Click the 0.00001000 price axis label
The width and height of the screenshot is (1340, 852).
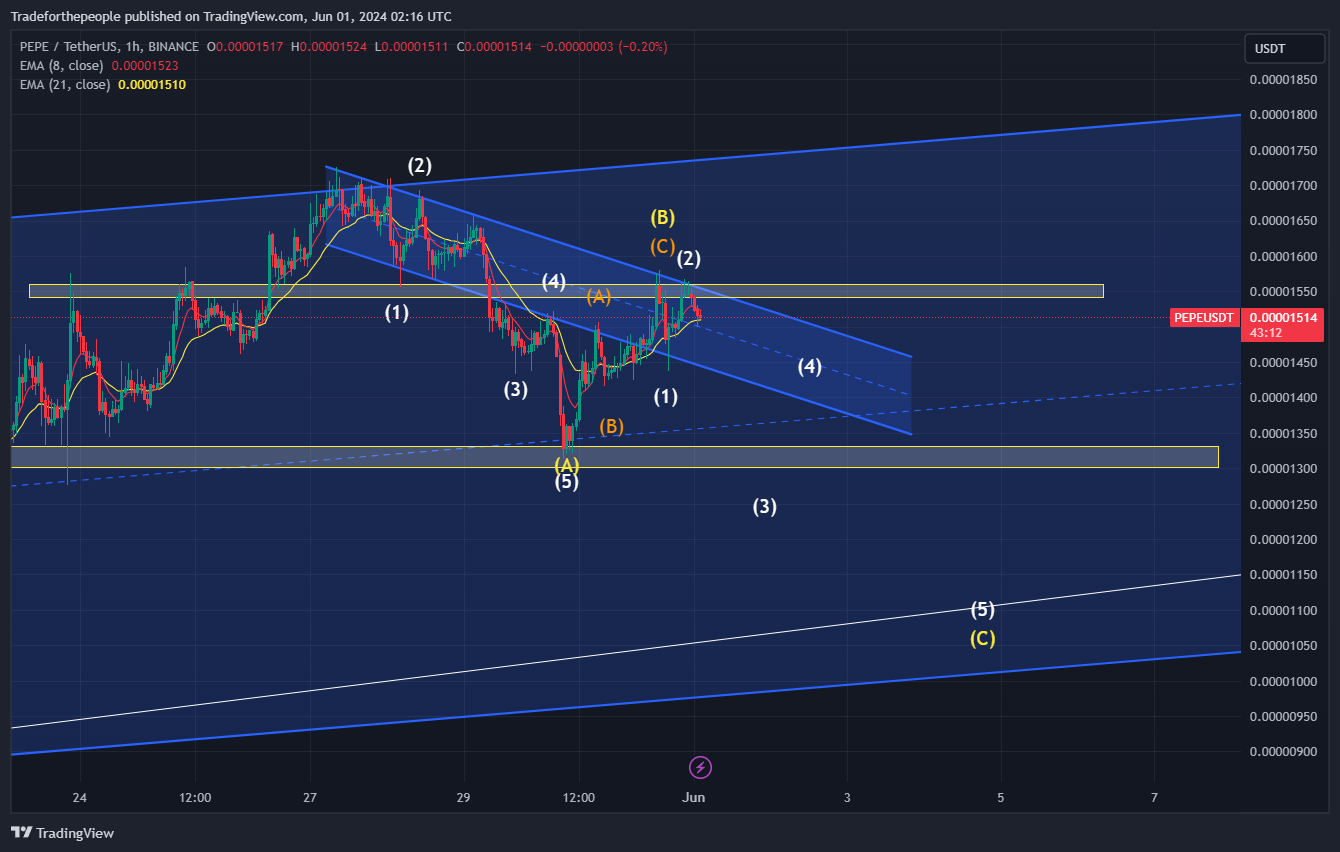coord(1284,681)
